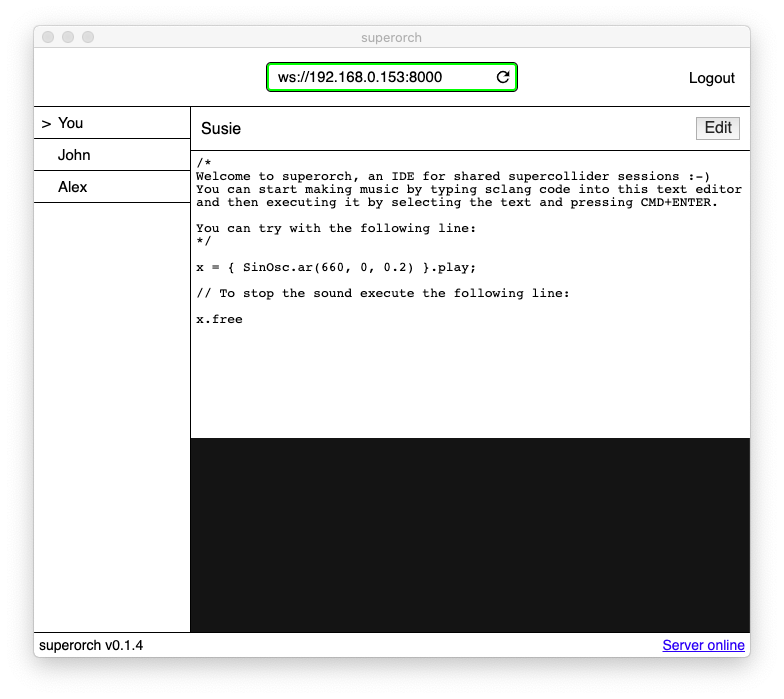The image size is (784, 699).
Task: Log out using the Logout link
Action: click(712, 78)
